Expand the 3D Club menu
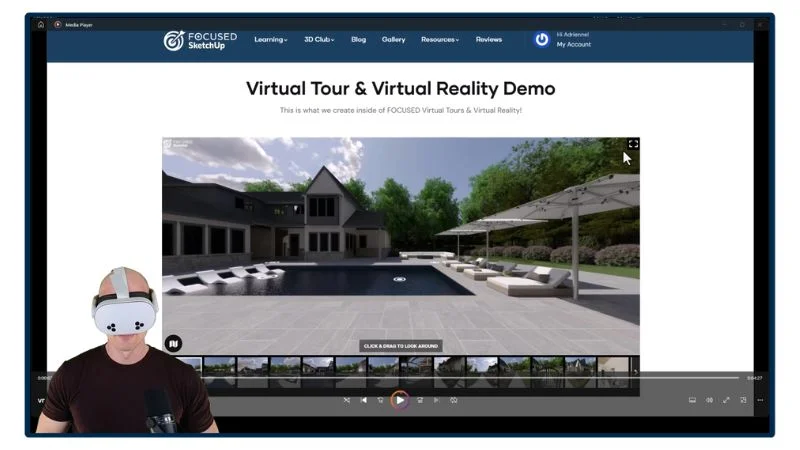800x450 pixels. [x=319, y=40]
